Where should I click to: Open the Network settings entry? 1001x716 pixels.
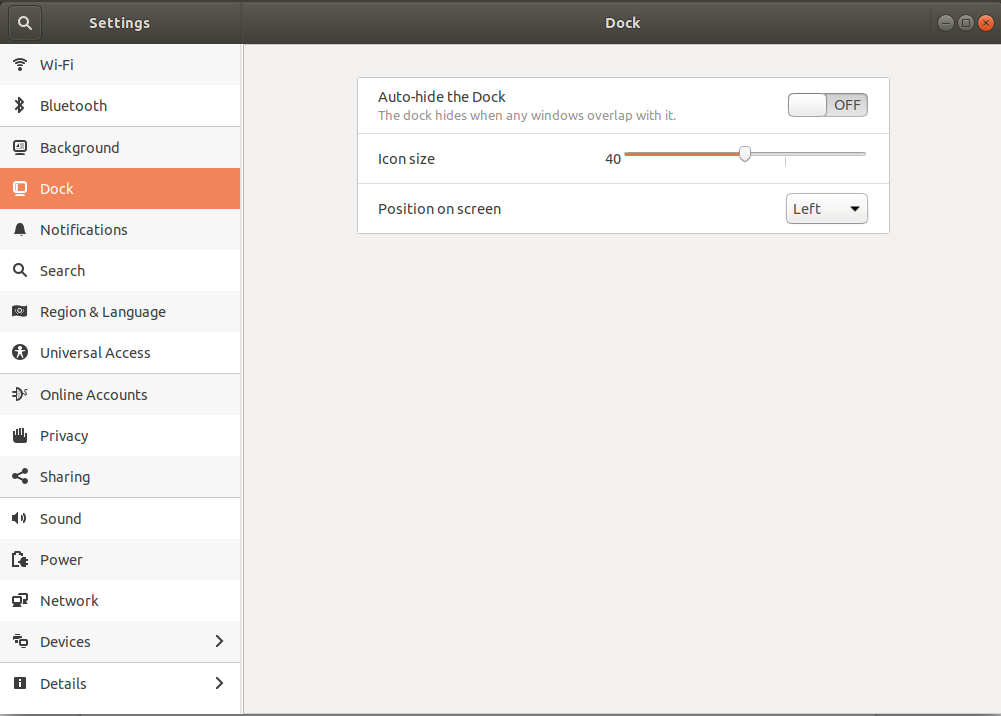(69, 601)
